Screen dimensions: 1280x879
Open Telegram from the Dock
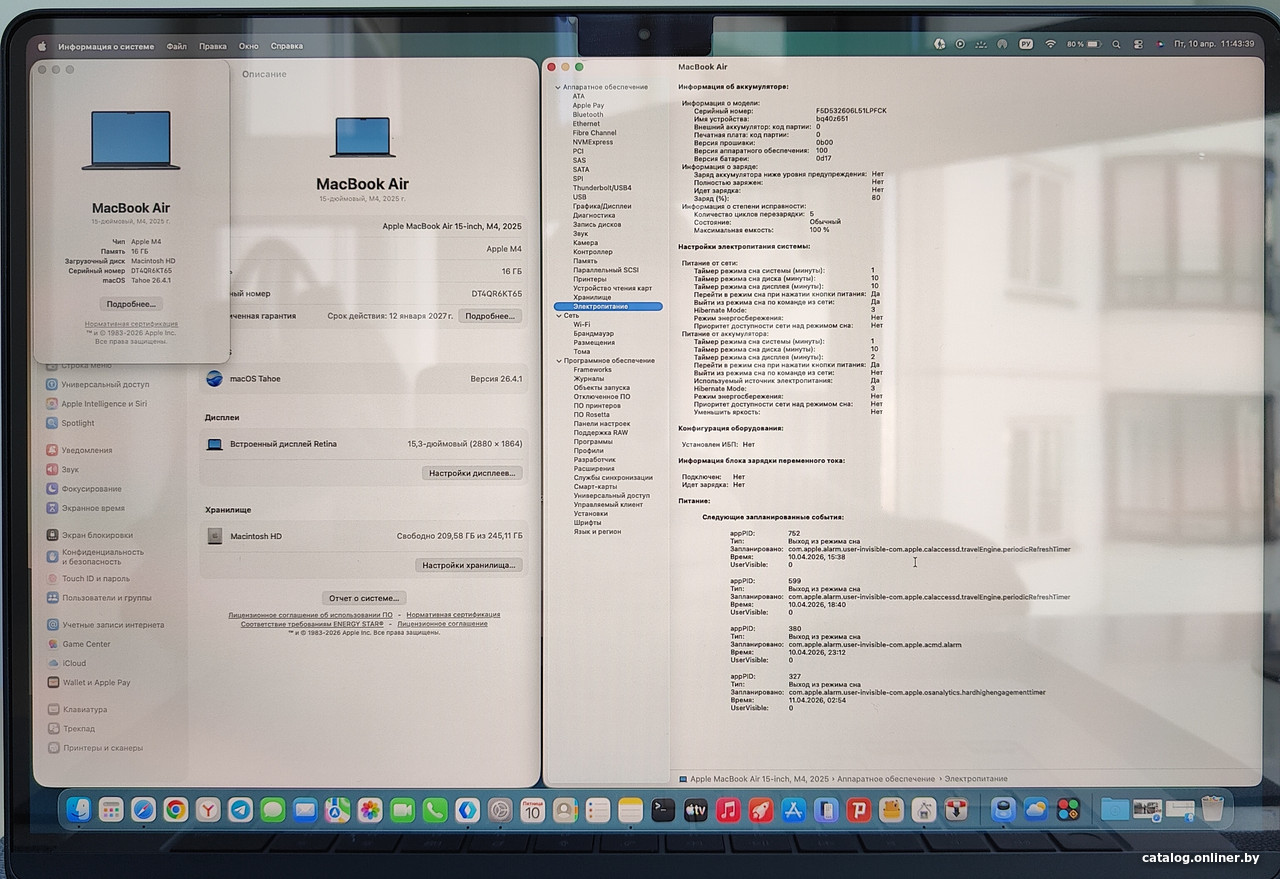[240, 809]
